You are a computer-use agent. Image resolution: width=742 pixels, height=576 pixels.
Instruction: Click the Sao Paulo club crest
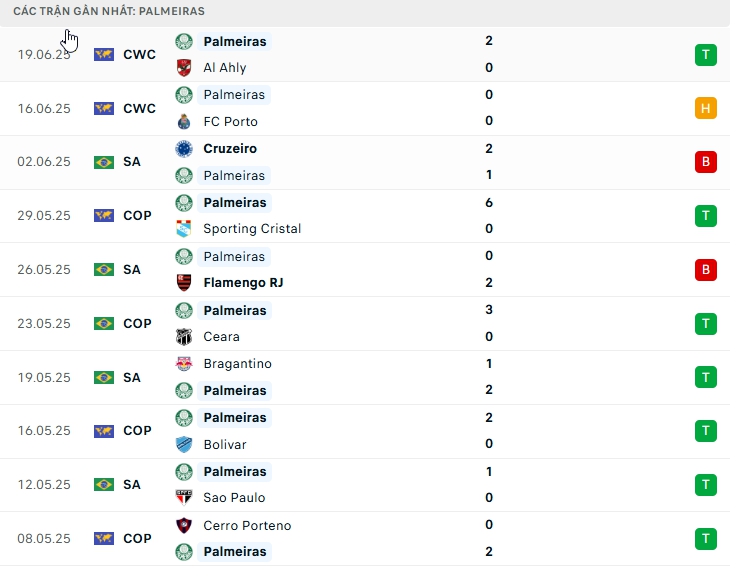click(184, 498)
